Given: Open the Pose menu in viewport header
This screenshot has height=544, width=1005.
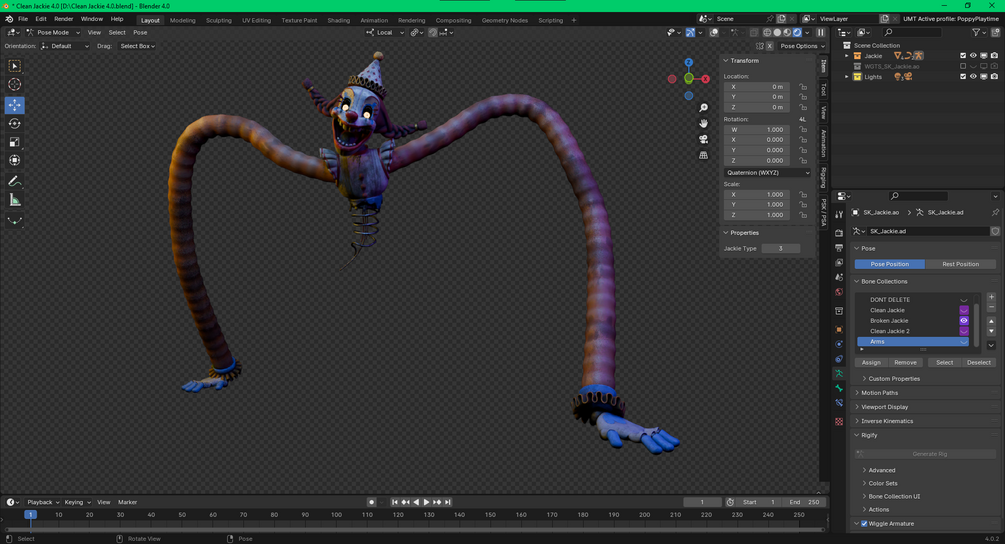Looking at the screenshot, I should point(140,32).
